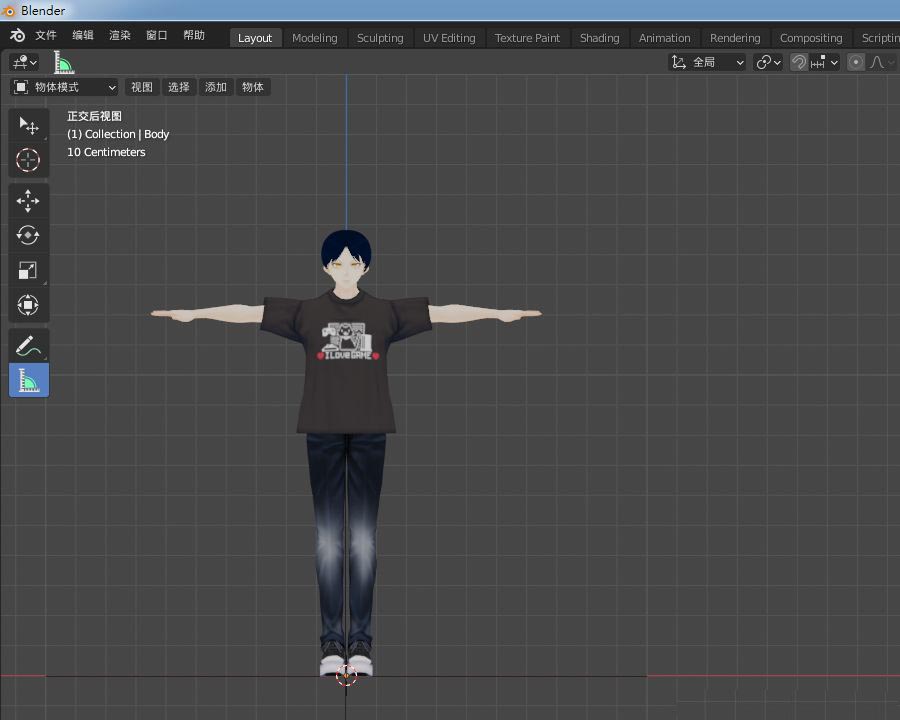This screenshot has width=900, height=720.
Task: Open the 添加 viewport menu
Action: (216, 87)
